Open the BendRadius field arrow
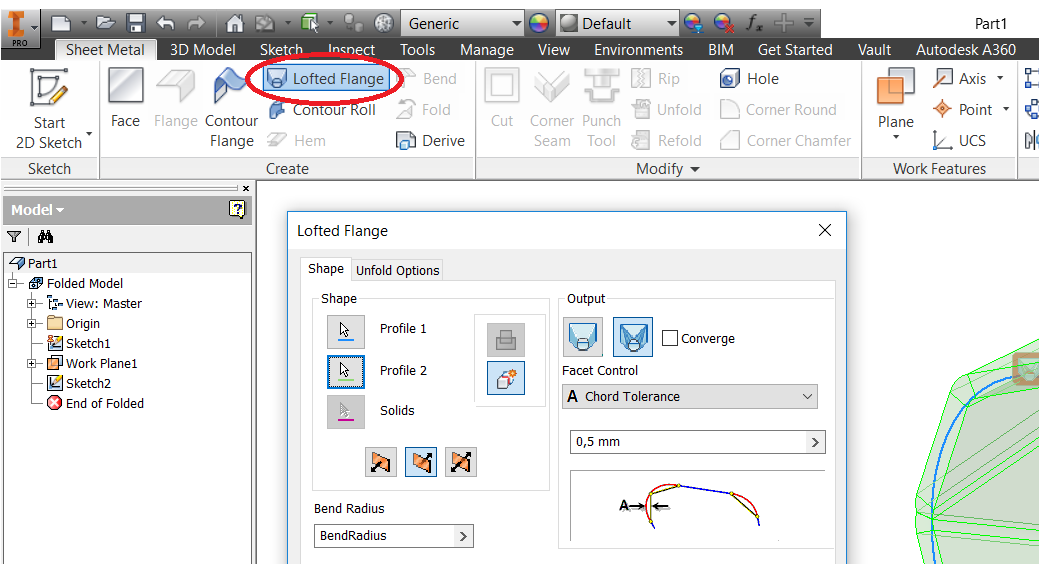The height and width of the screenshot is (564, 1039). coord(463,536)
